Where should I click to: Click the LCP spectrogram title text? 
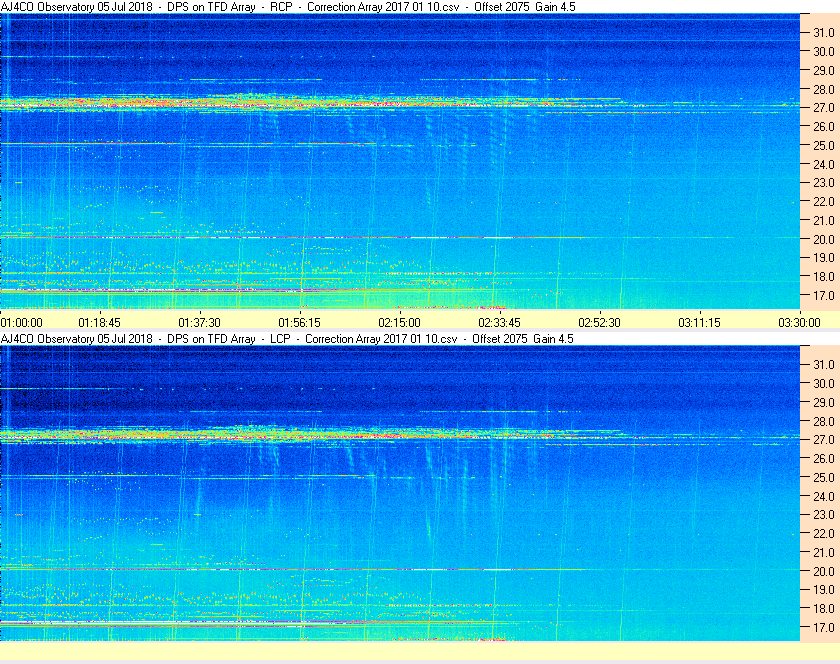287,339
